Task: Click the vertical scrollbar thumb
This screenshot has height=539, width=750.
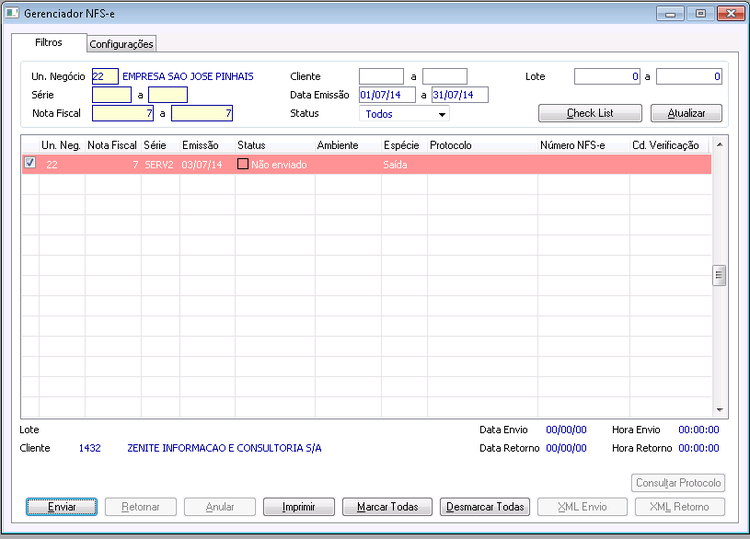Action: 719,275
